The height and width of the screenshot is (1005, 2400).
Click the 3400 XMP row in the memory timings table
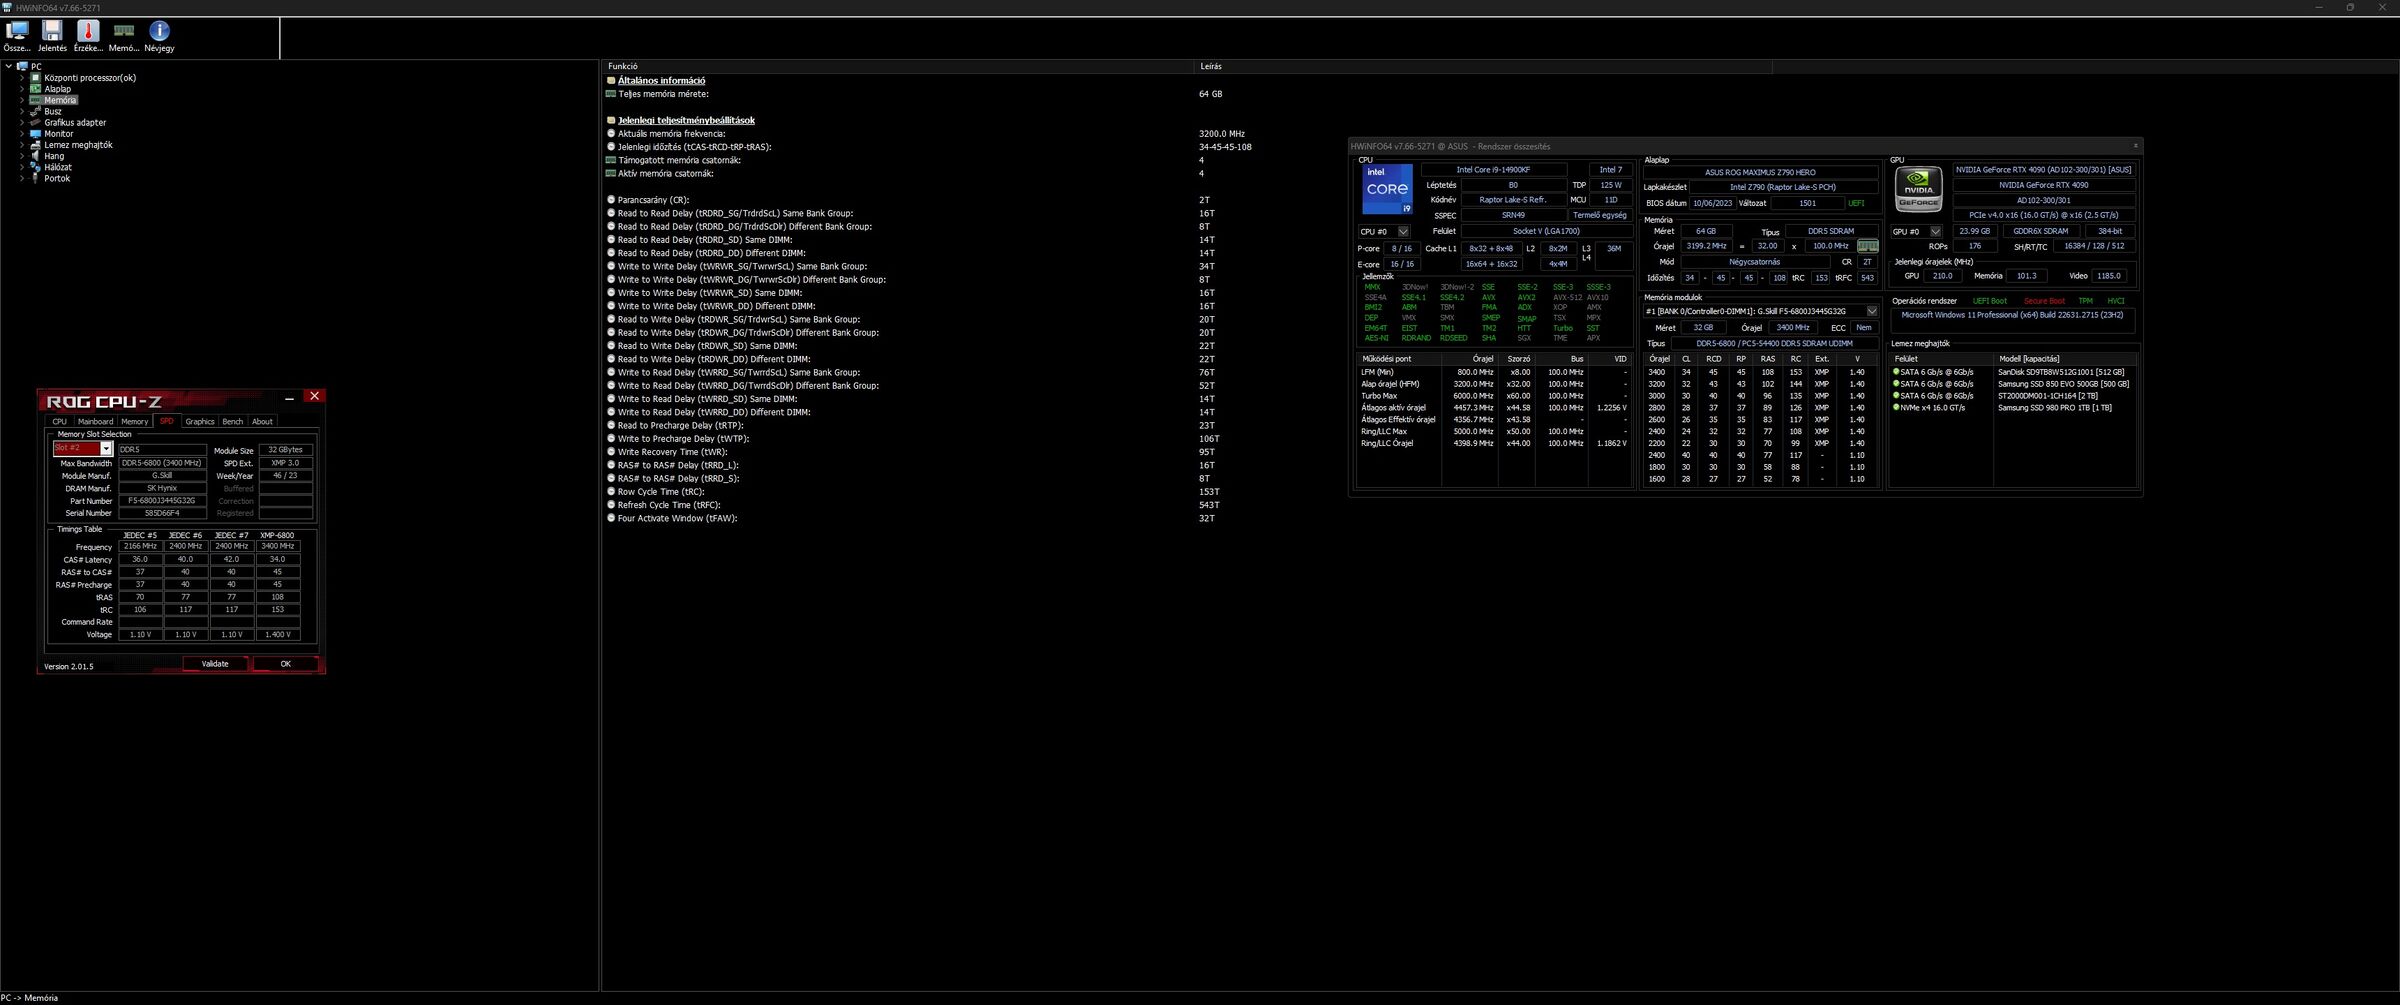coord(1761,372)
